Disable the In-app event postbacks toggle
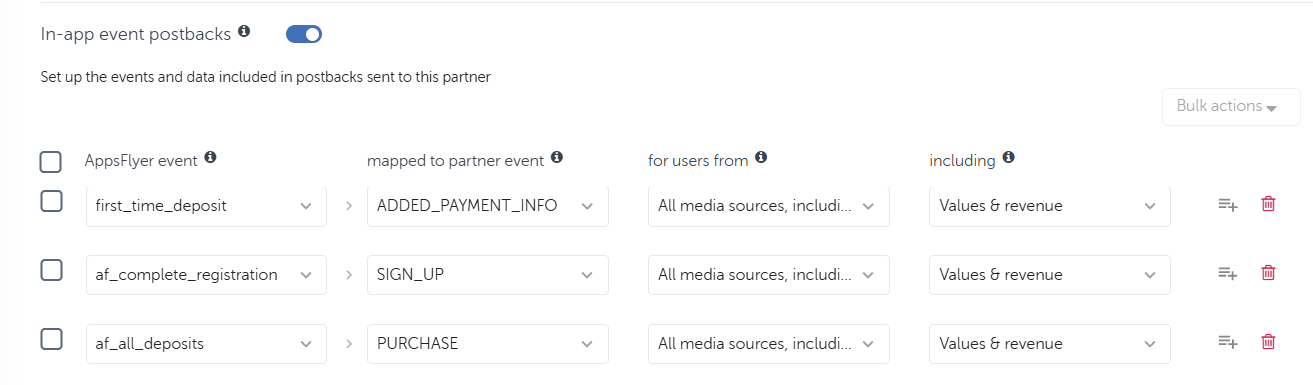This screenshot has height=385, width=1313. pos(304,34)
